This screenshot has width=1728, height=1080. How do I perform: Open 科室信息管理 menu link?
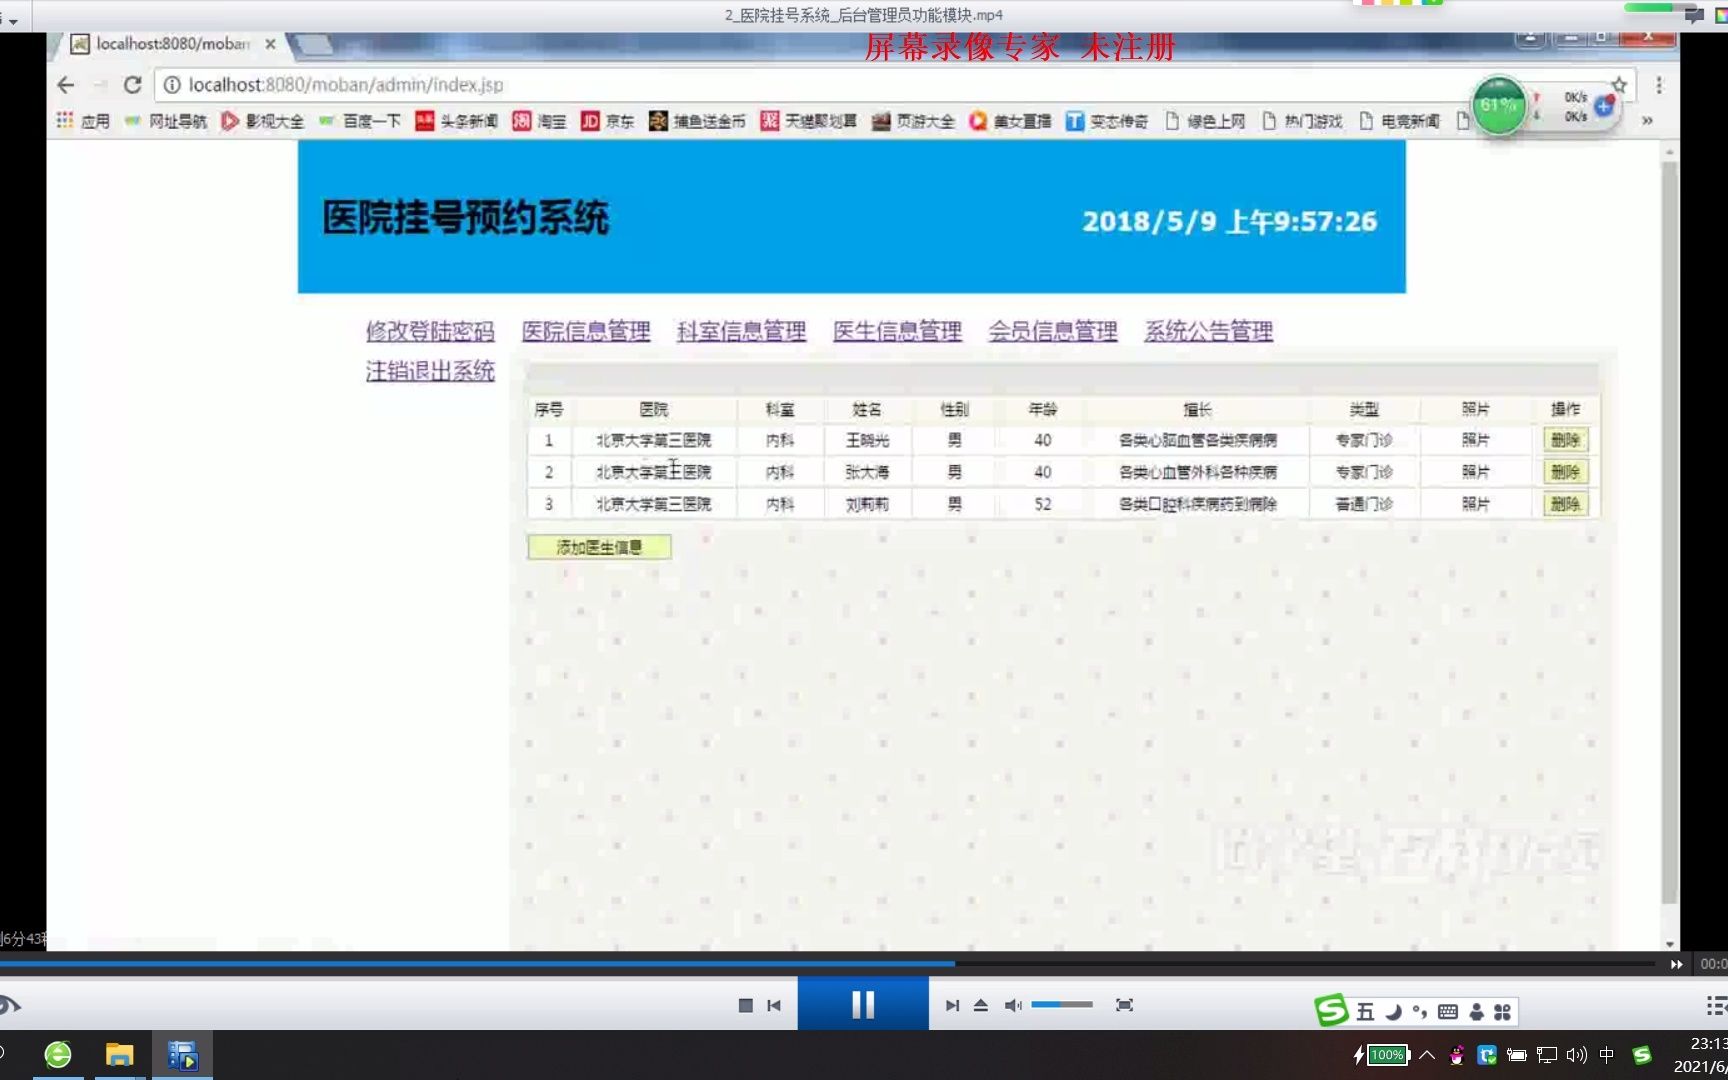pos(741,331)
